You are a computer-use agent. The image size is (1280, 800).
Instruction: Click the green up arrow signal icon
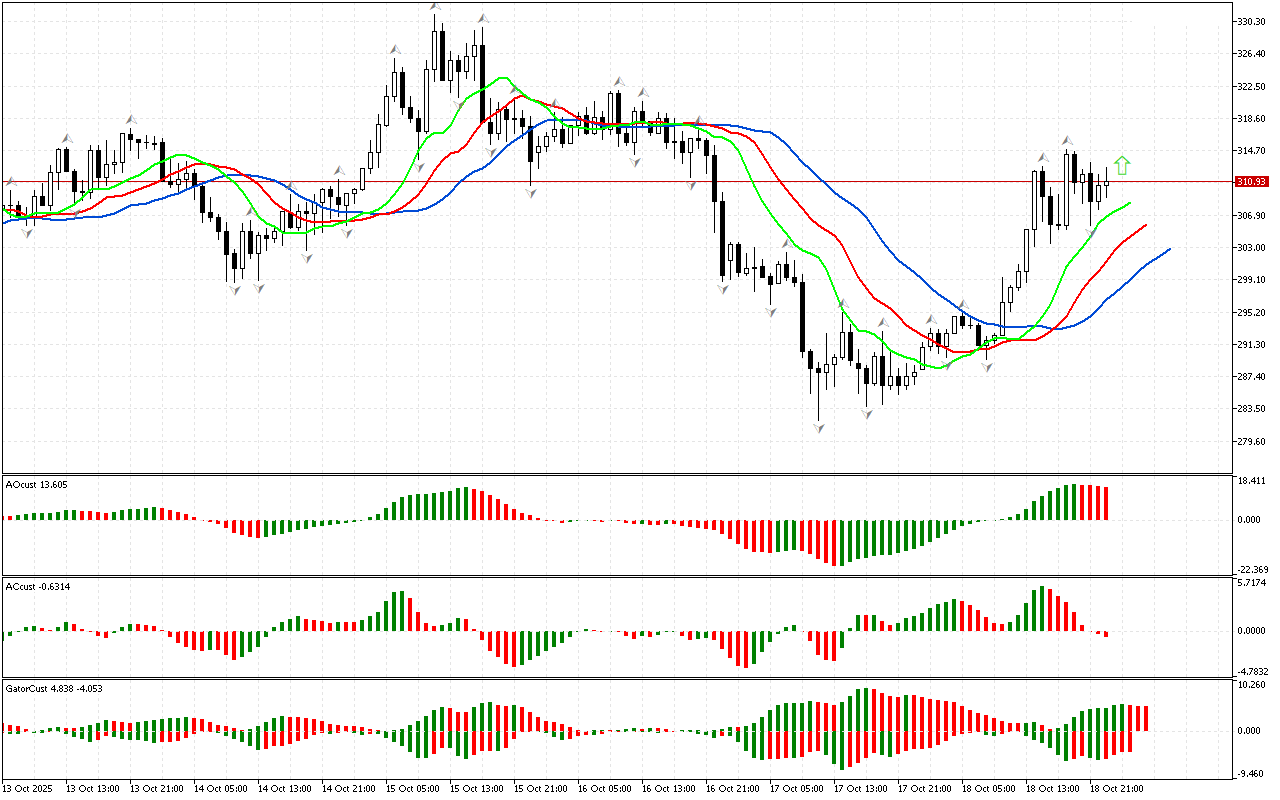1122,165
